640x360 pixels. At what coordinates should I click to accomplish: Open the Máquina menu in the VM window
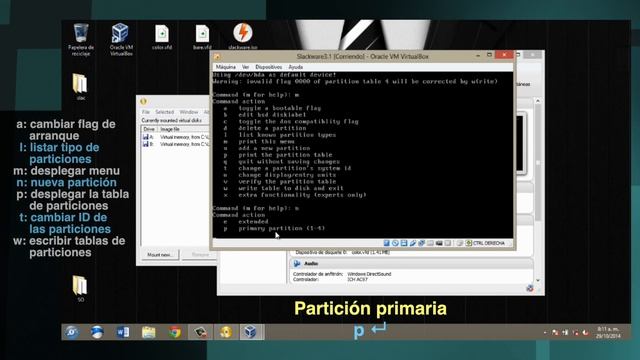[x=226, y=67]
